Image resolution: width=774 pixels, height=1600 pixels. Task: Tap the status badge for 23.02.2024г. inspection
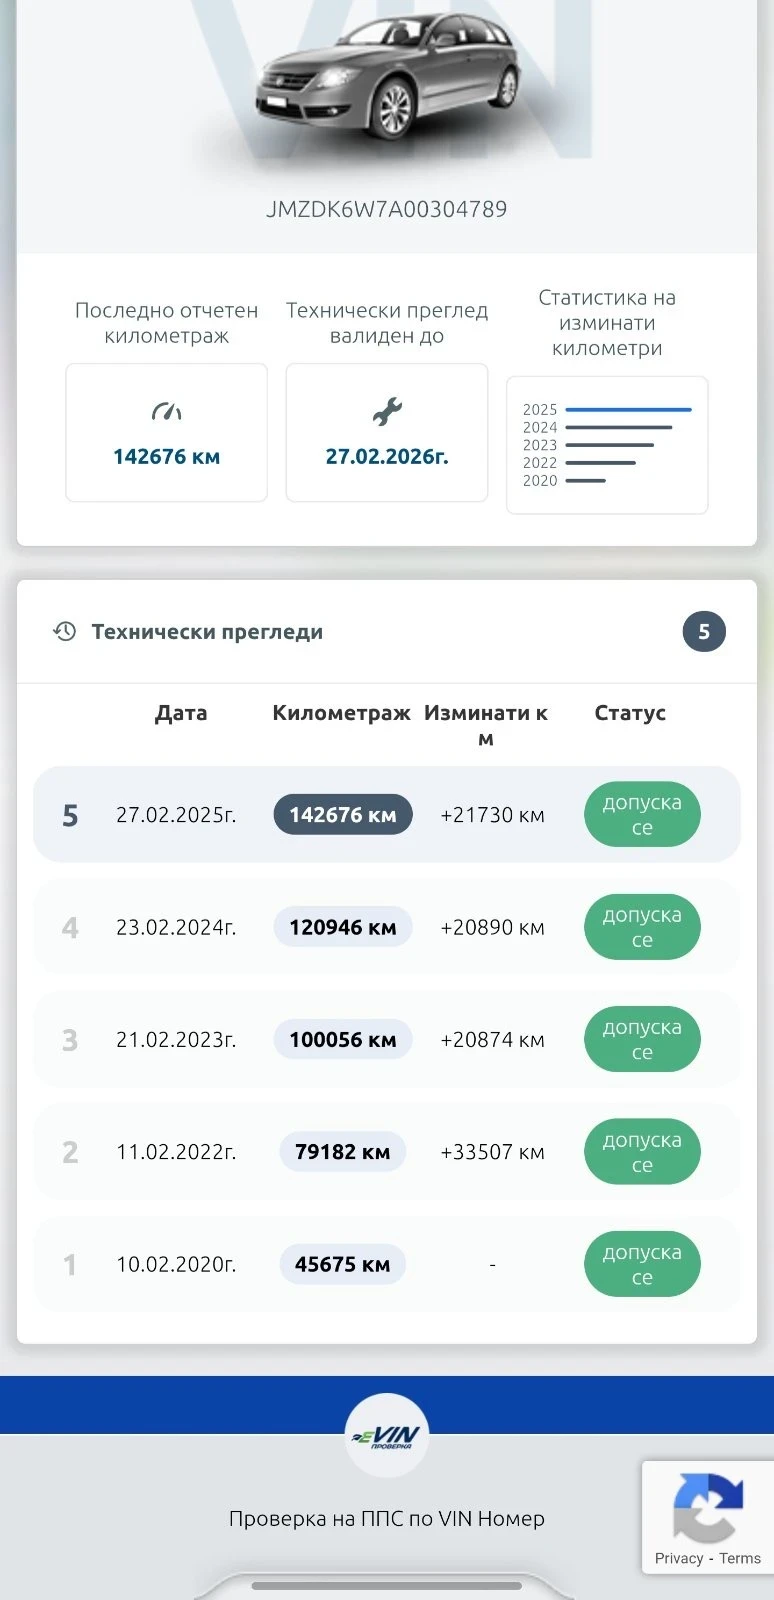point(642,927)
